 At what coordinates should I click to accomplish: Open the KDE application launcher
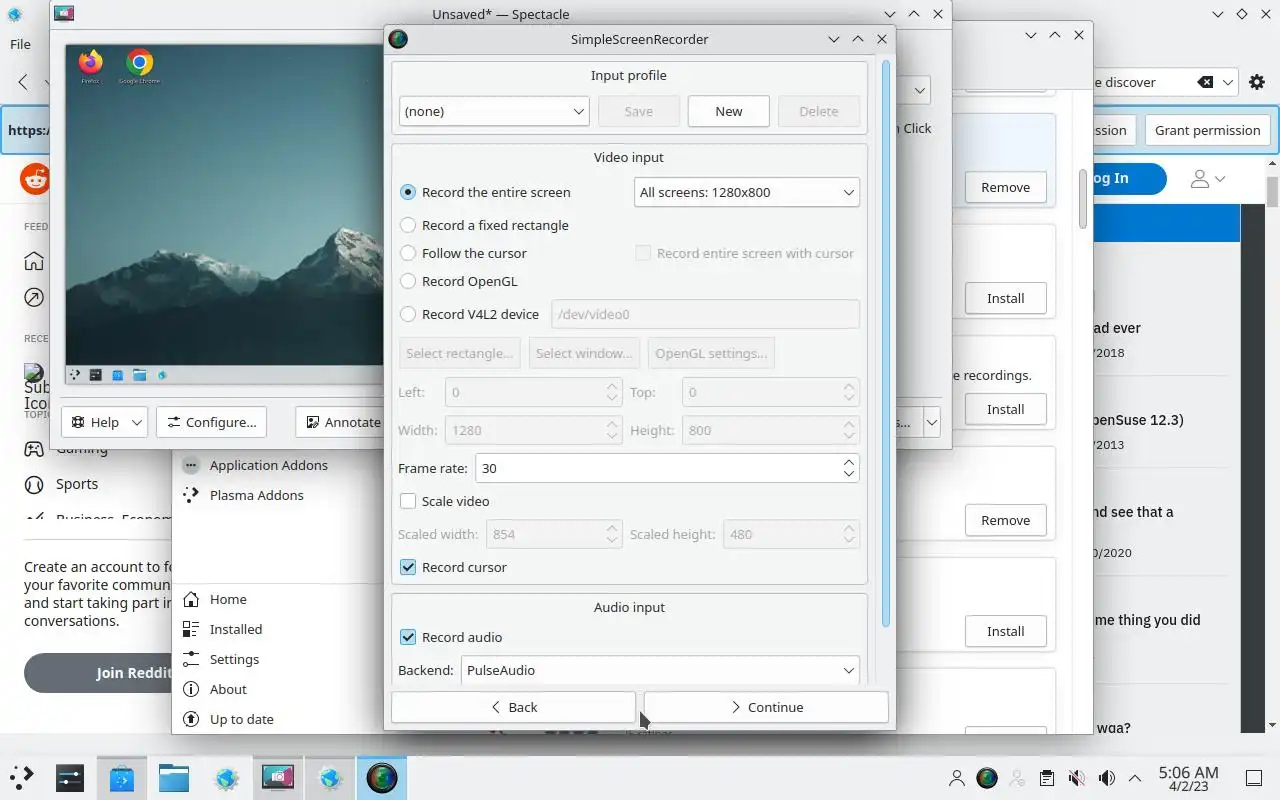coord(22,777)
